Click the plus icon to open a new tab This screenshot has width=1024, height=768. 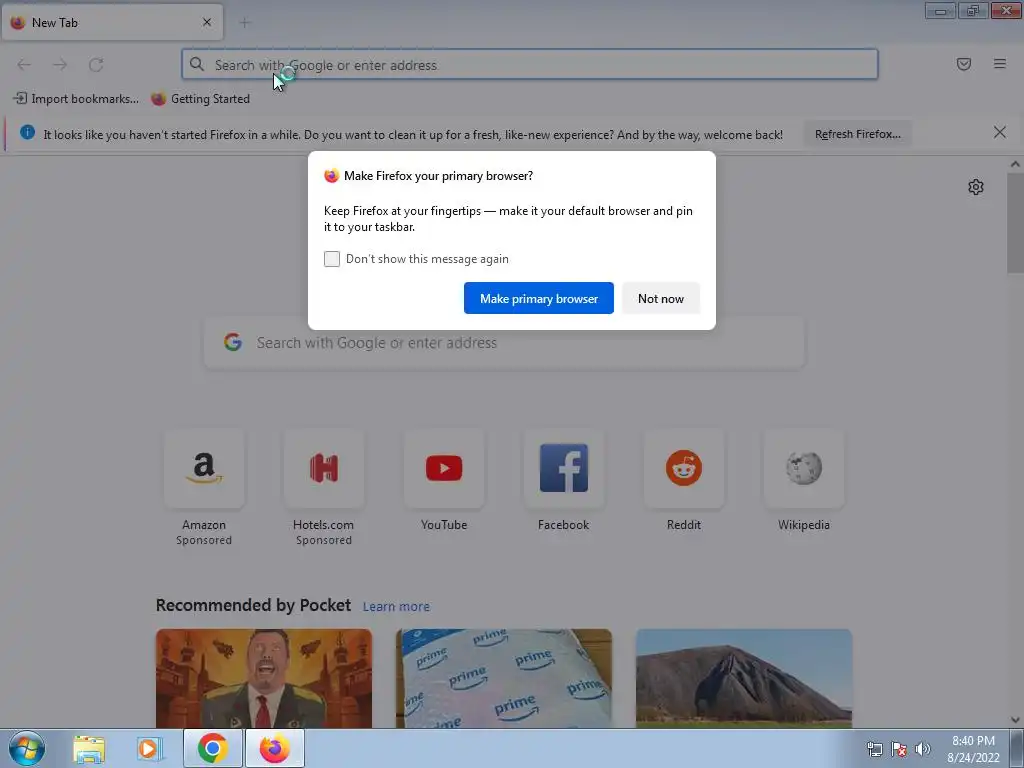(245, 23)
